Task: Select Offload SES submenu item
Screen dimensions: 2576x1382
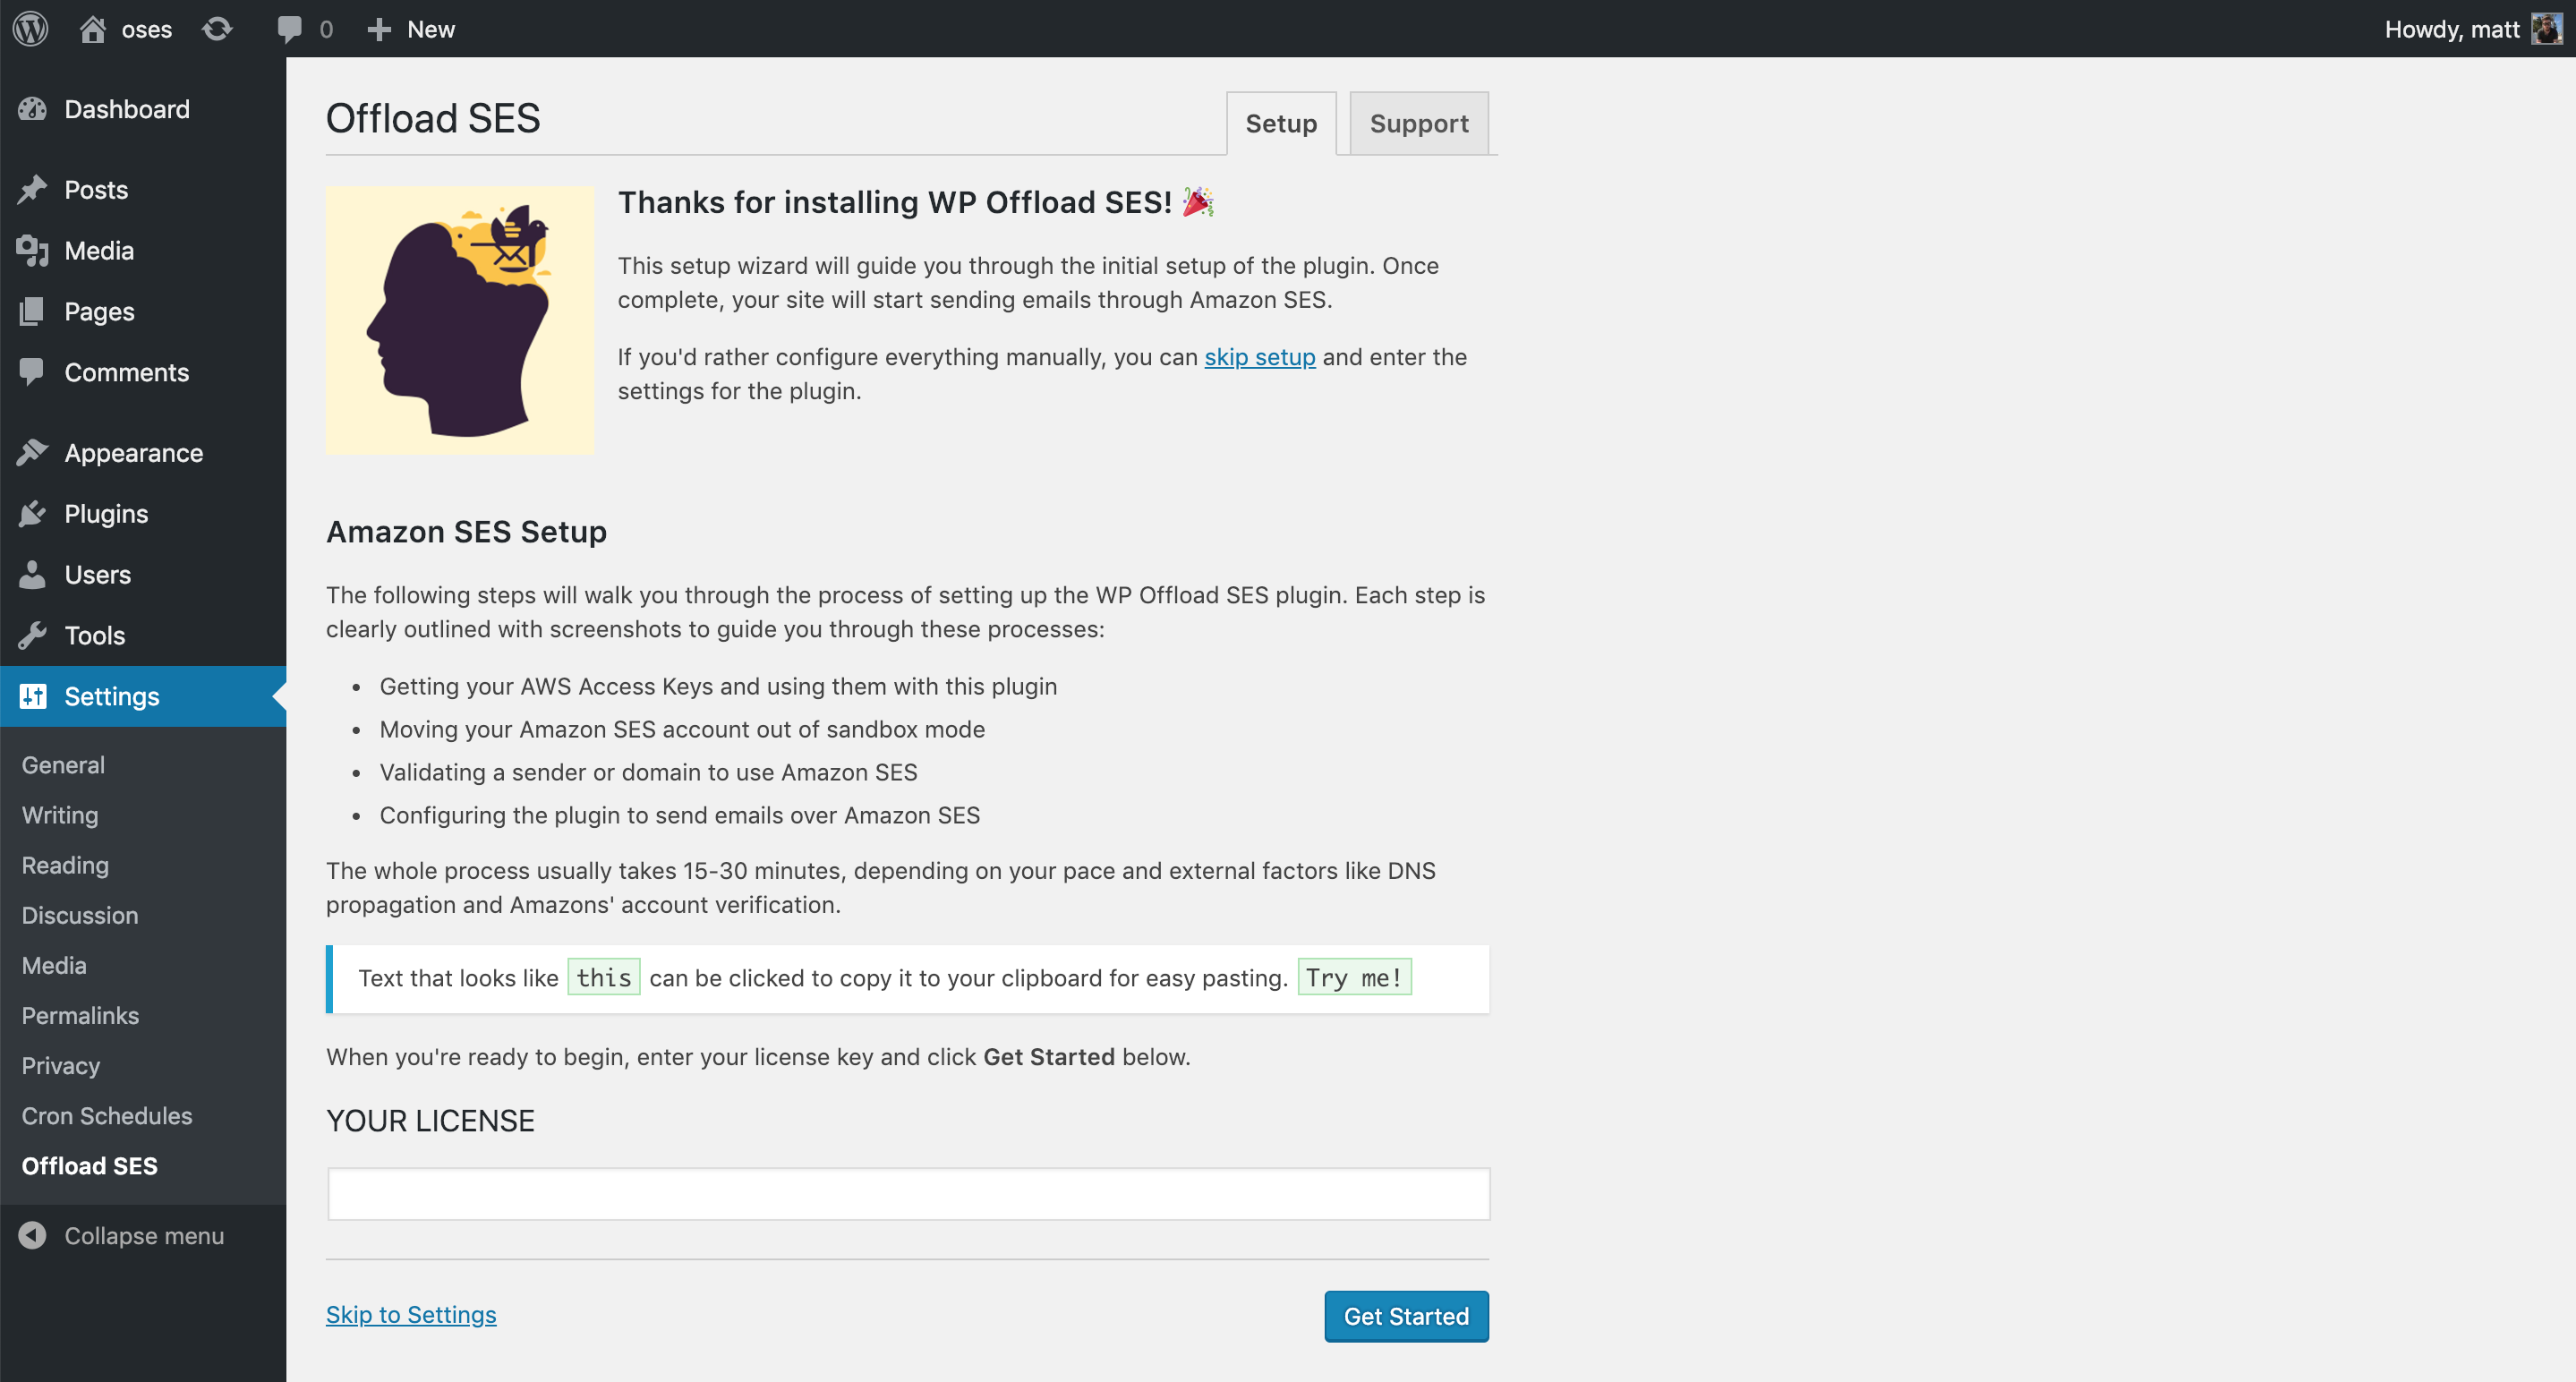Action: (90, 1165)
